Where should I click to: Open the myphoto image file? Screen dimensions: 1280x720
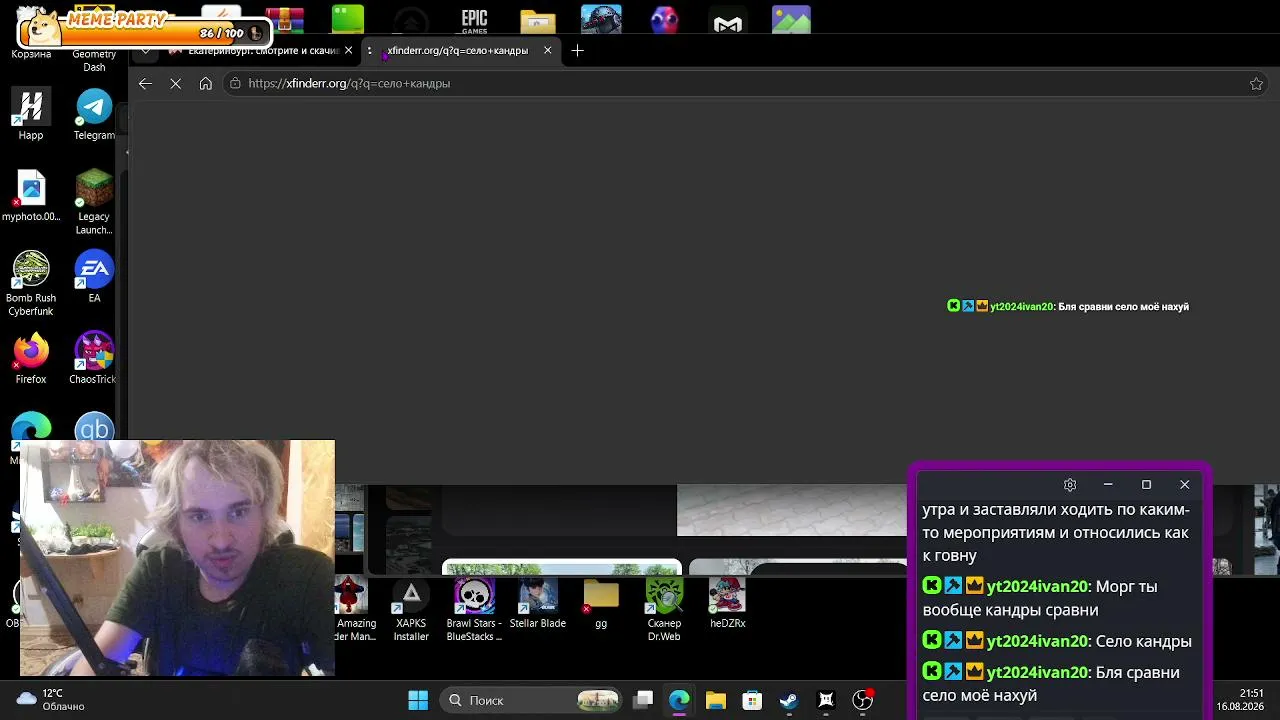(x=31, y=196)
